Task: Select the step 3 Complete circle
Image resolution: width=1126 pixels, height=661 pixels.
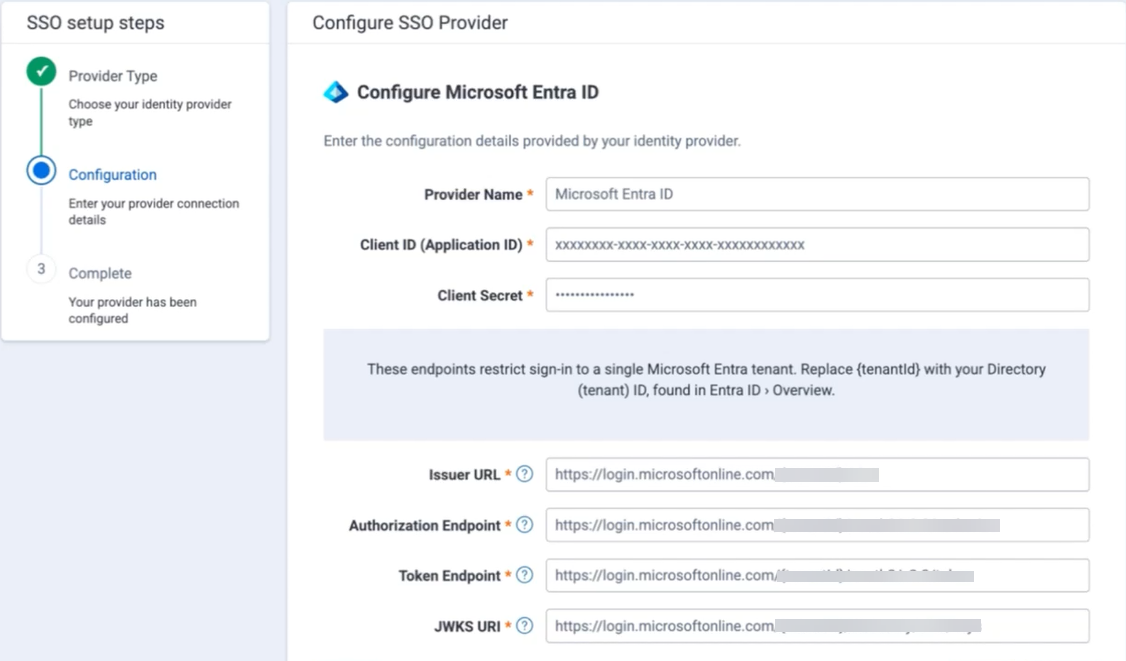Action: pos(42,269)
